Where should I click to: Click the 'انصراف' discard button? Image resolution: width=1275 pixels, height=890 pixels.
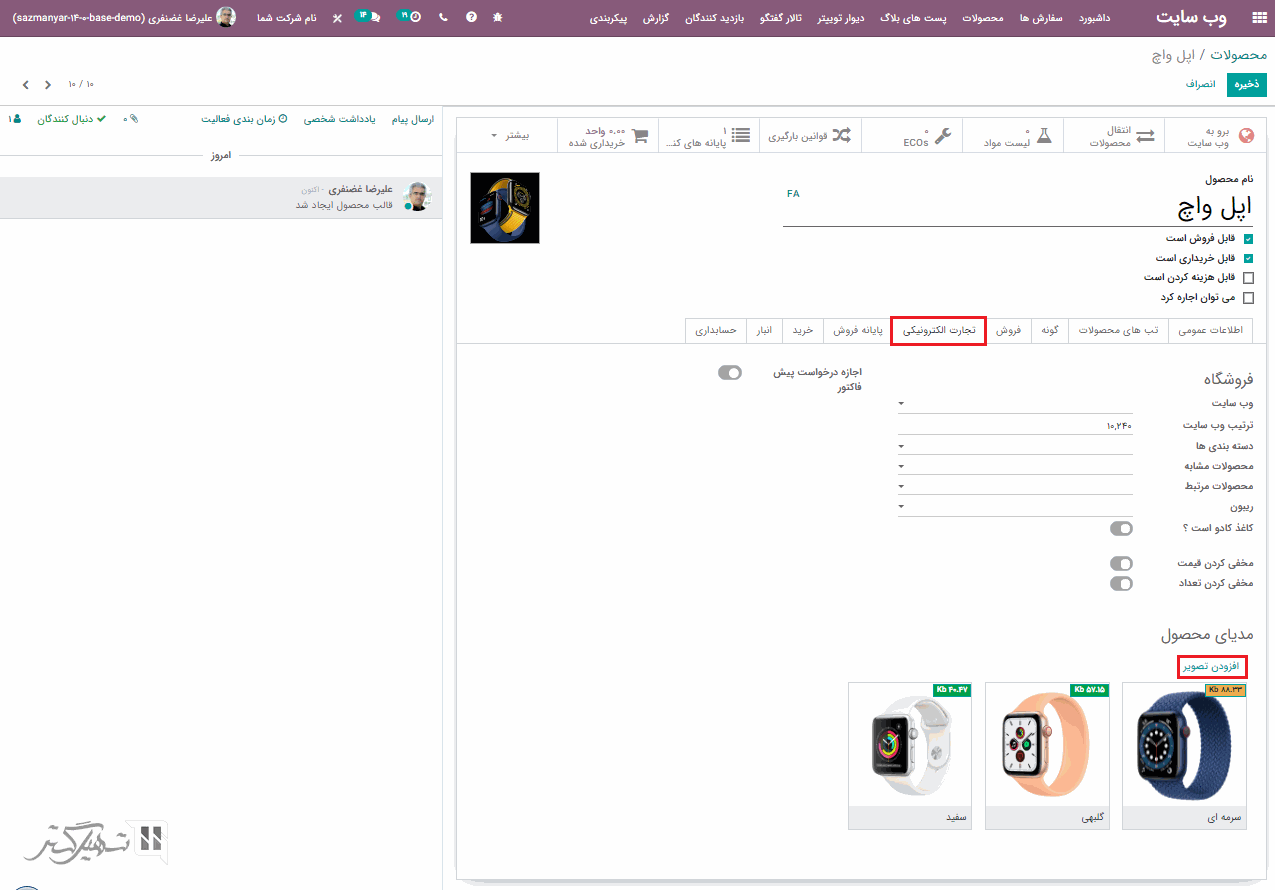tap(1200, 85)
